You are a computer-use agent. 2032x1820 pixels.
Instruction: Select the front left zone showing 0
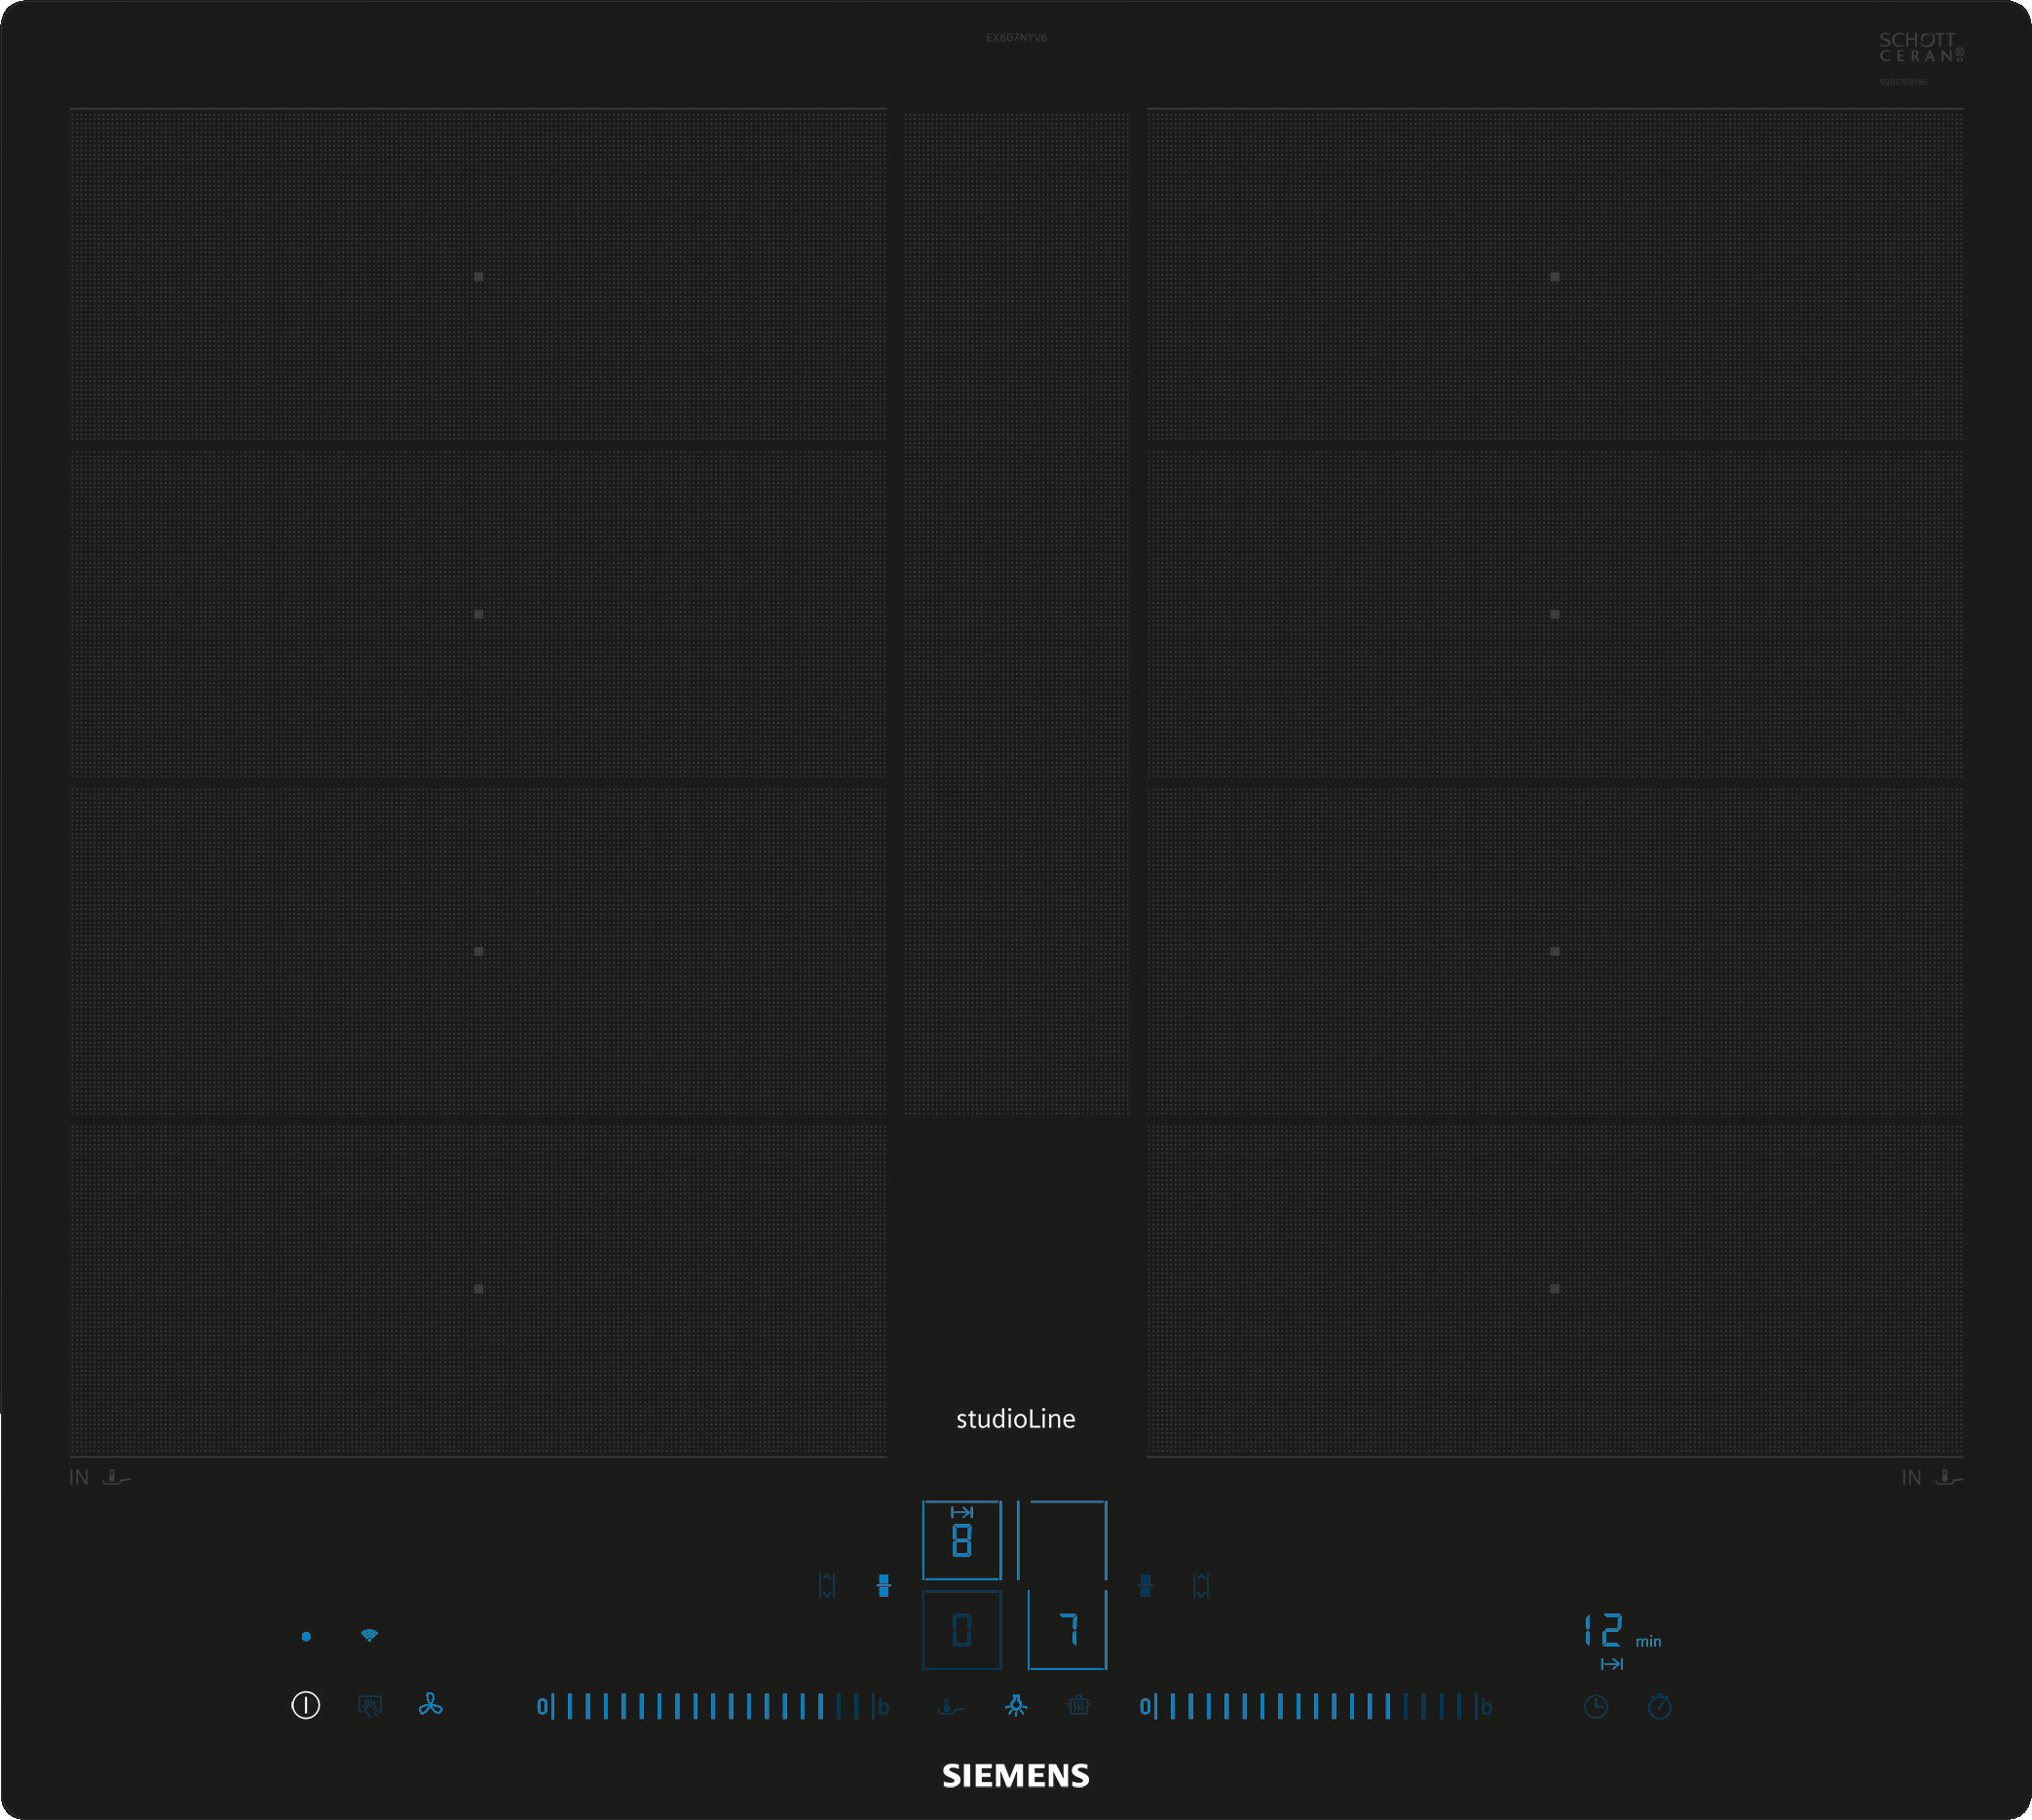961,1630
